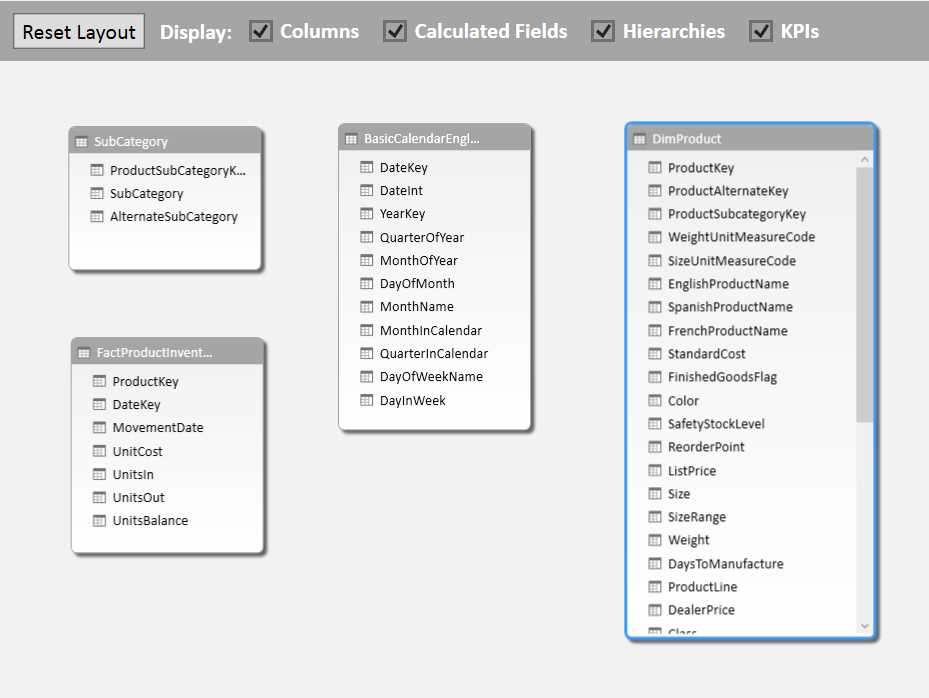929x698 pixels.
Task: Select ProductKey column in FactProductInvent table
Action: (145, 381)
